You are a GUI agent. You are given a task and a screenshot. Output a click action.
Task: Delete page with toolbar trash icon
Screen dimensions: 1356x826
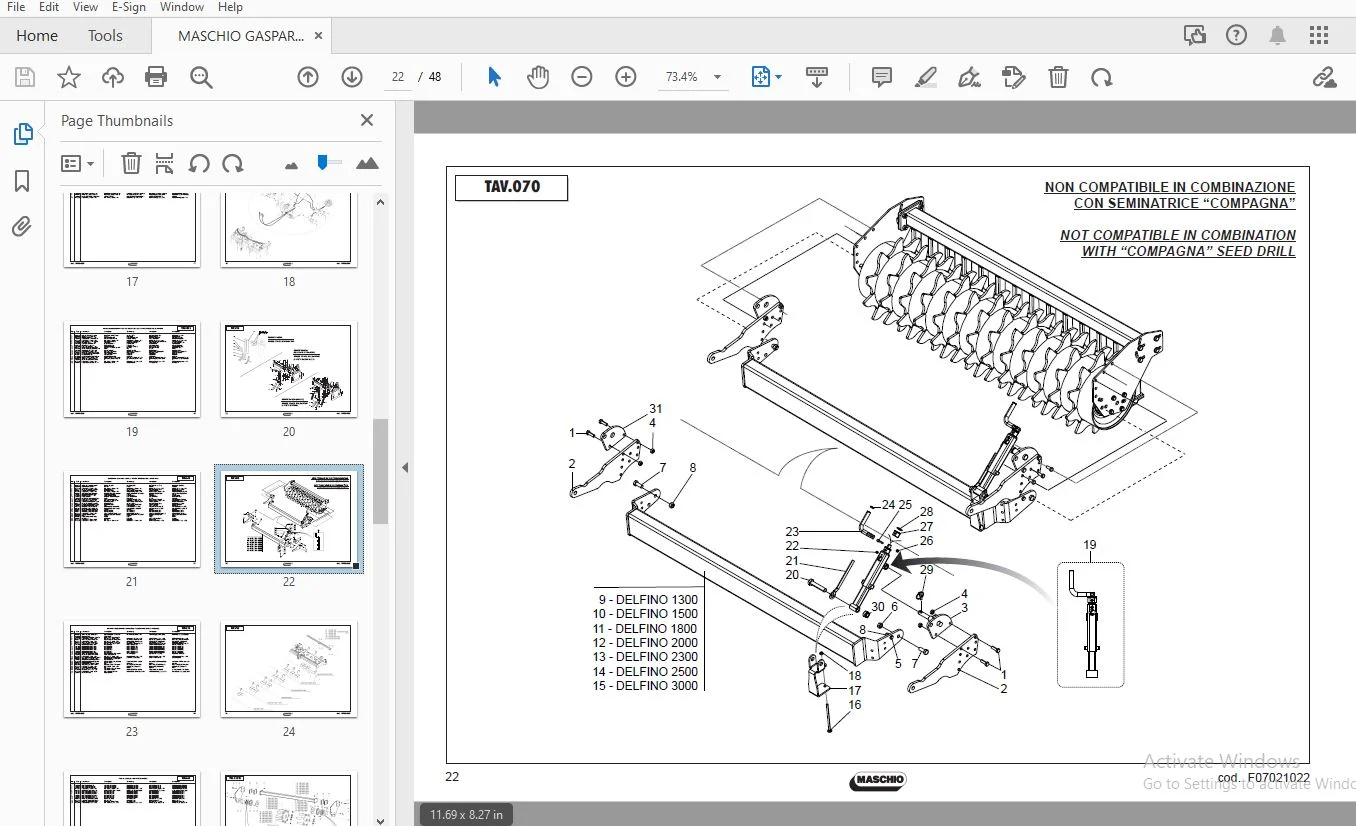pos(1058,77)
